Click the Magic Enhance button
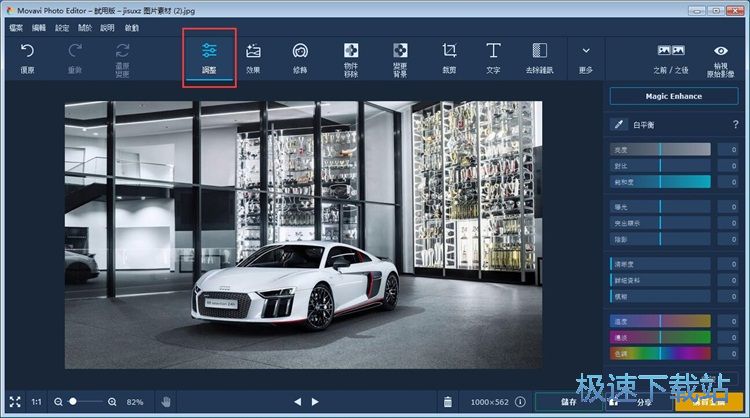The width and height of the screenshot is (750, 418). pos(675,96)
